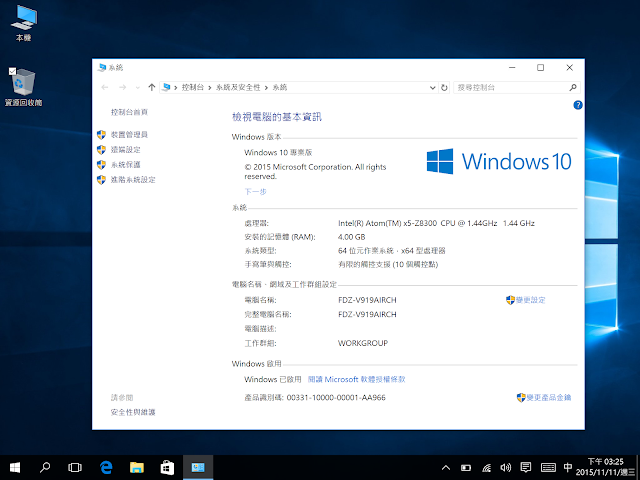The image size is (640, 480).
Task: Expand the chevron after 系統及安全性 breadcrumb
Action: (266, 87)
